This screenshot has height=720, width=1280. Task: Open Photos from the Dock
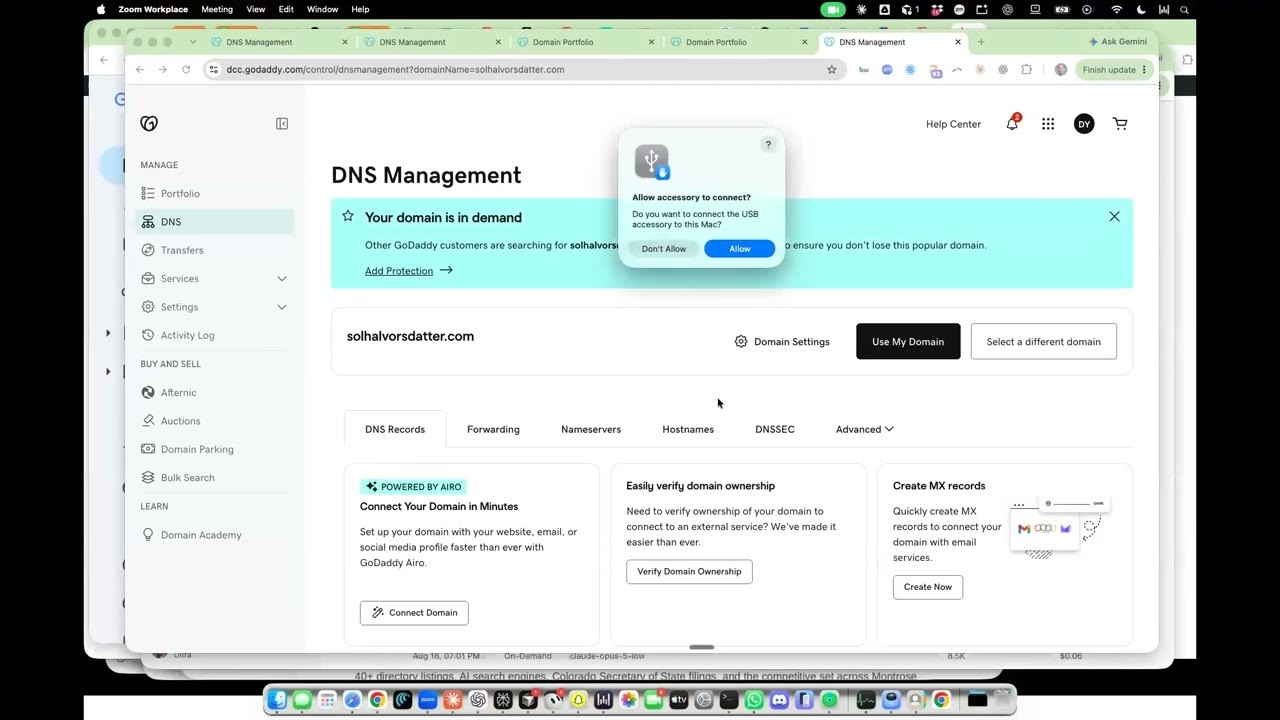coord(628,700)
